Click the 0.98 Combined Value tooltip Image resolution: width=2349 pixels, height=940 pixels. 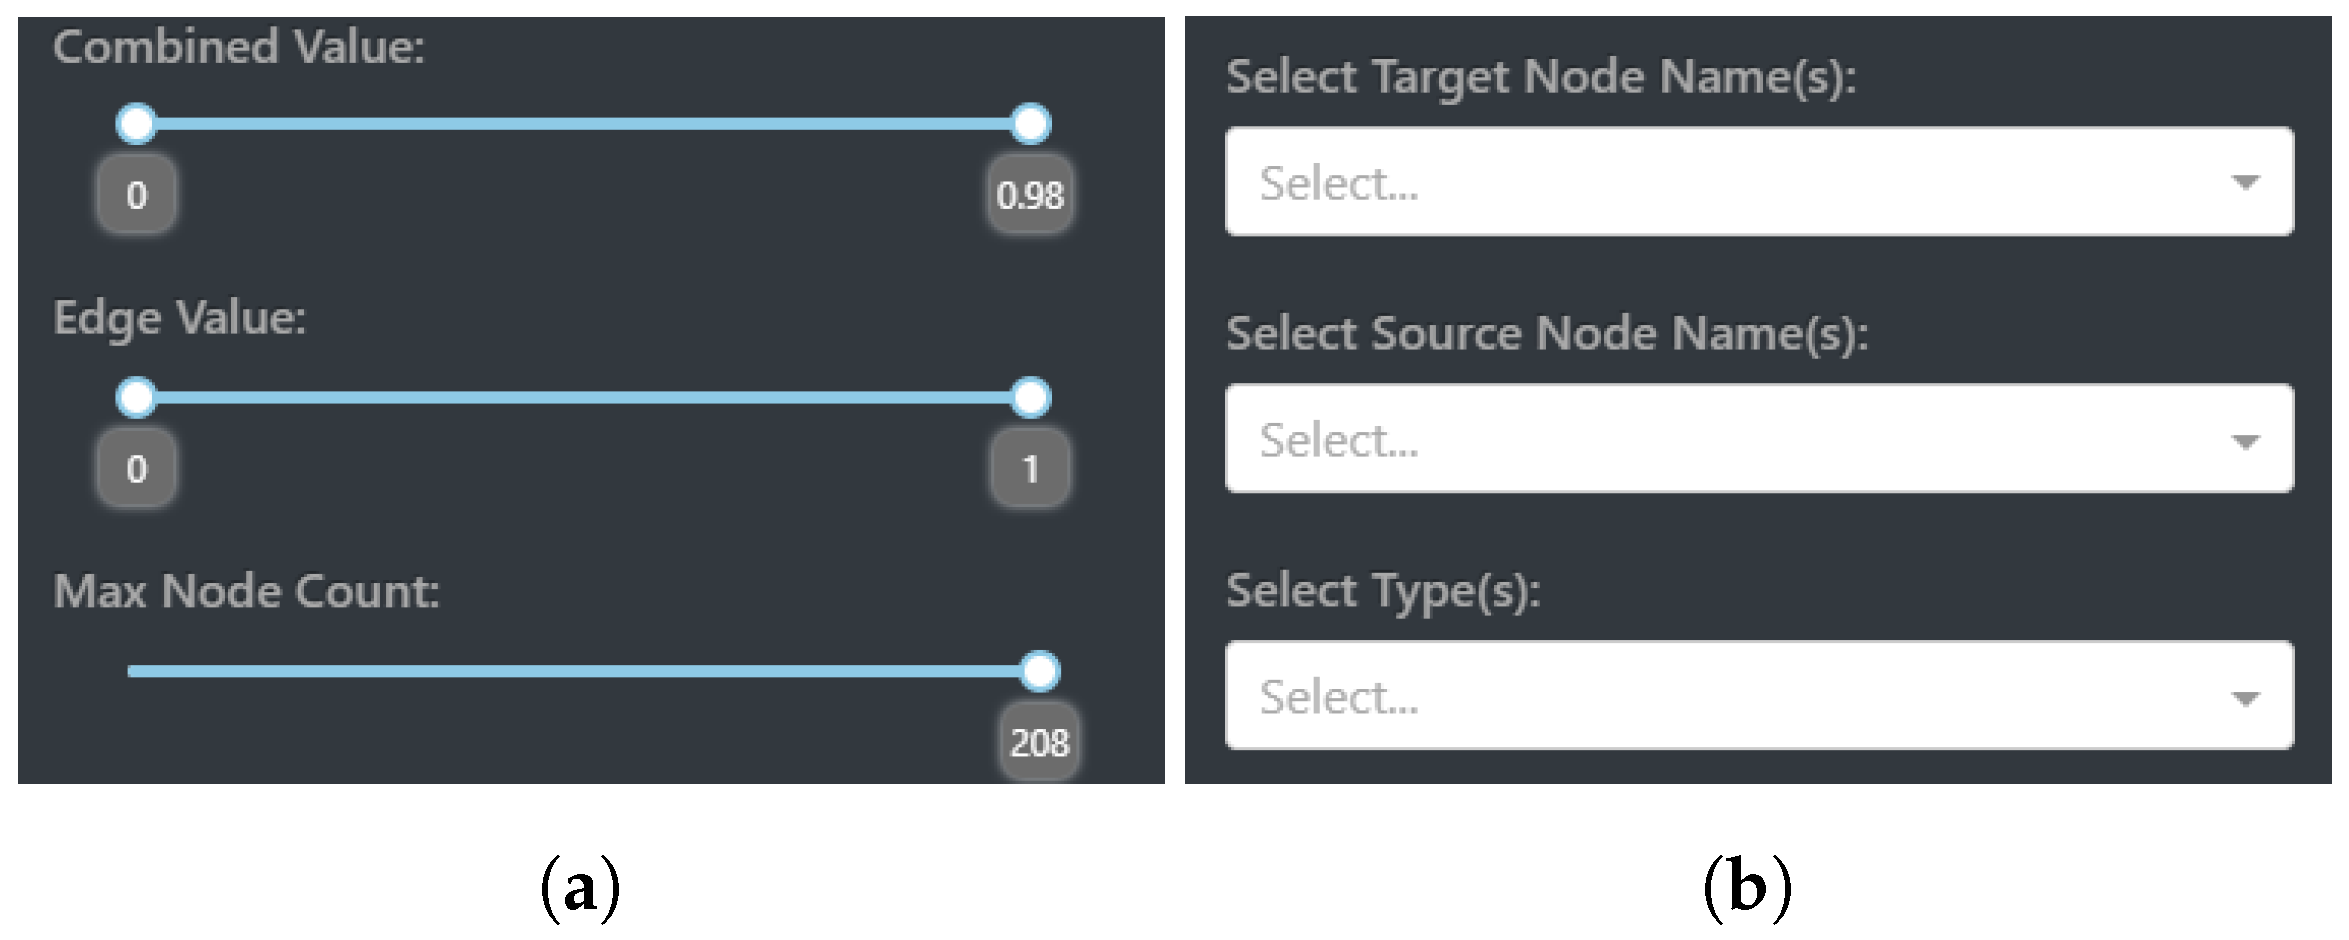point(1030,195)
